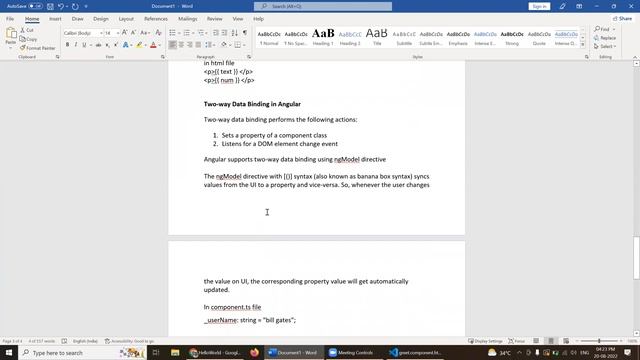This screenshot has width=640, height=360.
Task: Click the Find button in Editing
Action: tap(604, 29)
